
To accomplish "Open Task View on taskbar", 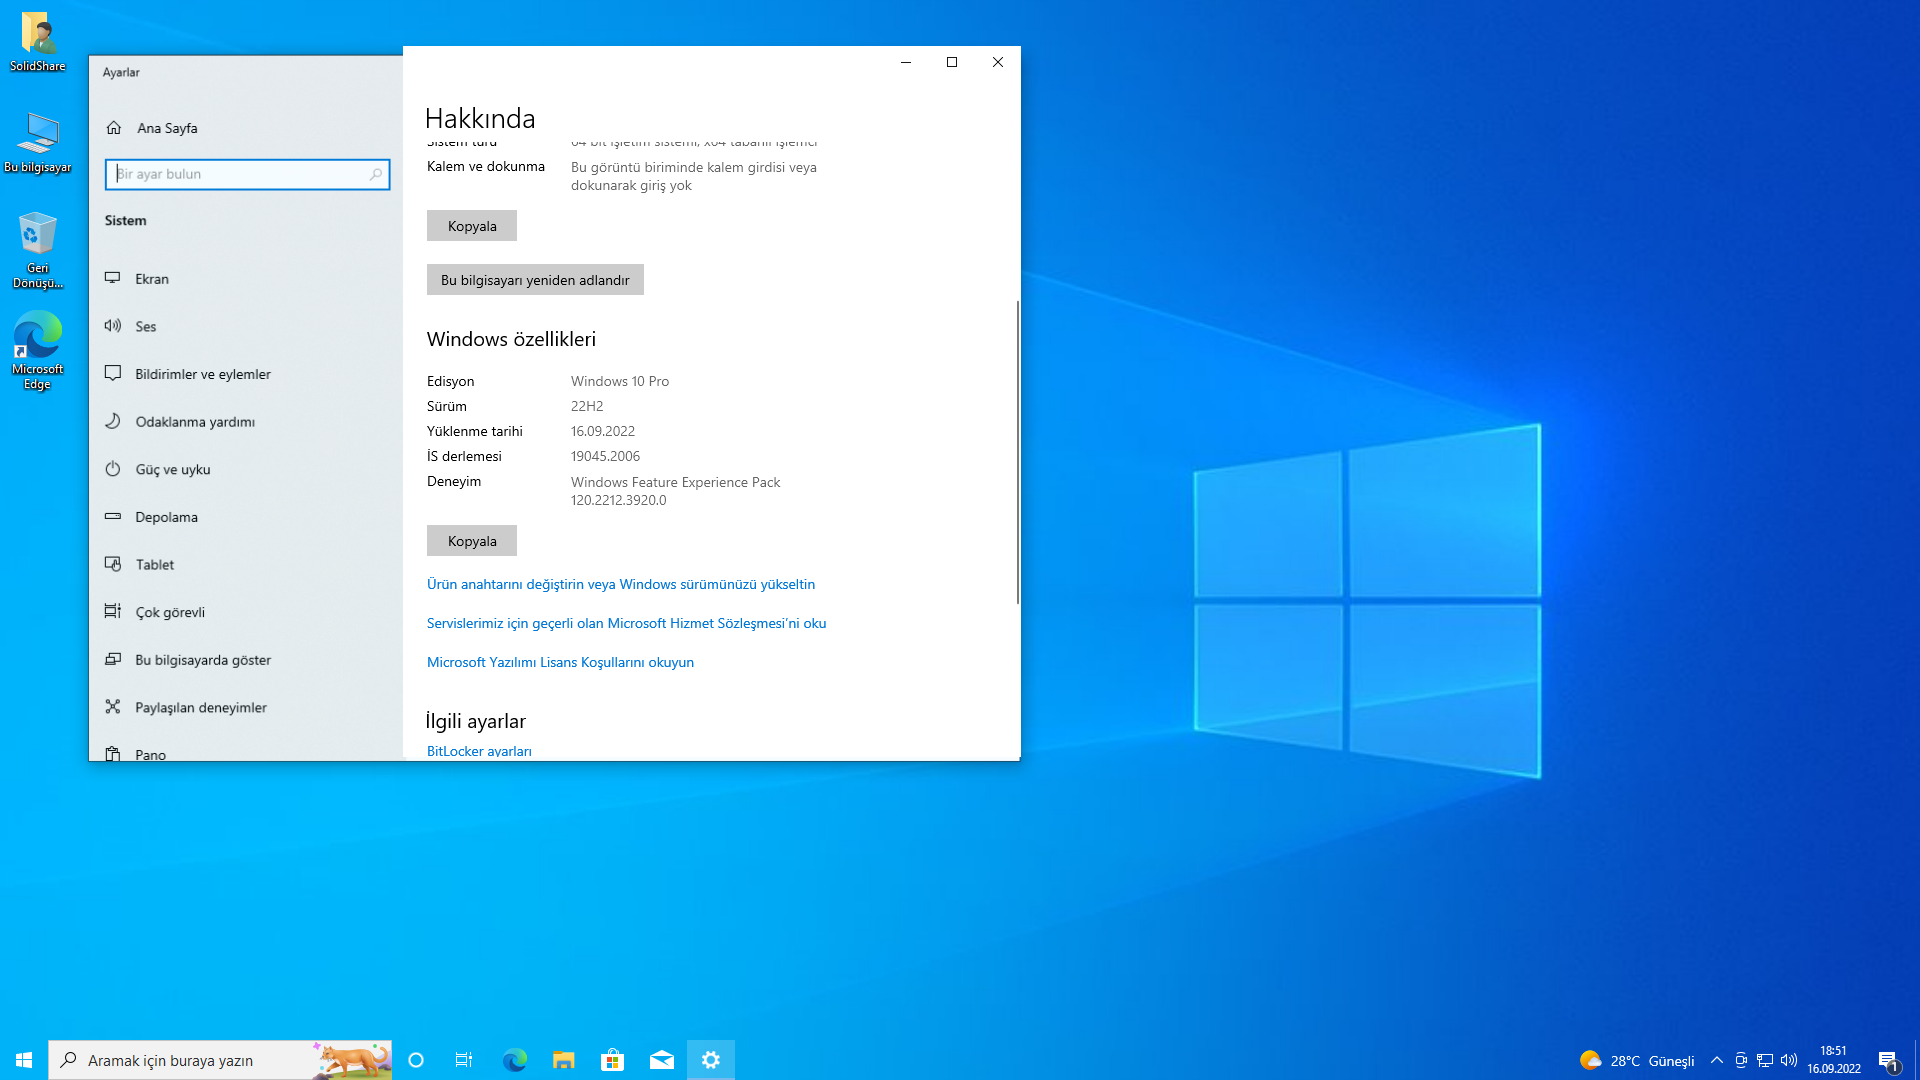I will [464, 1060].
